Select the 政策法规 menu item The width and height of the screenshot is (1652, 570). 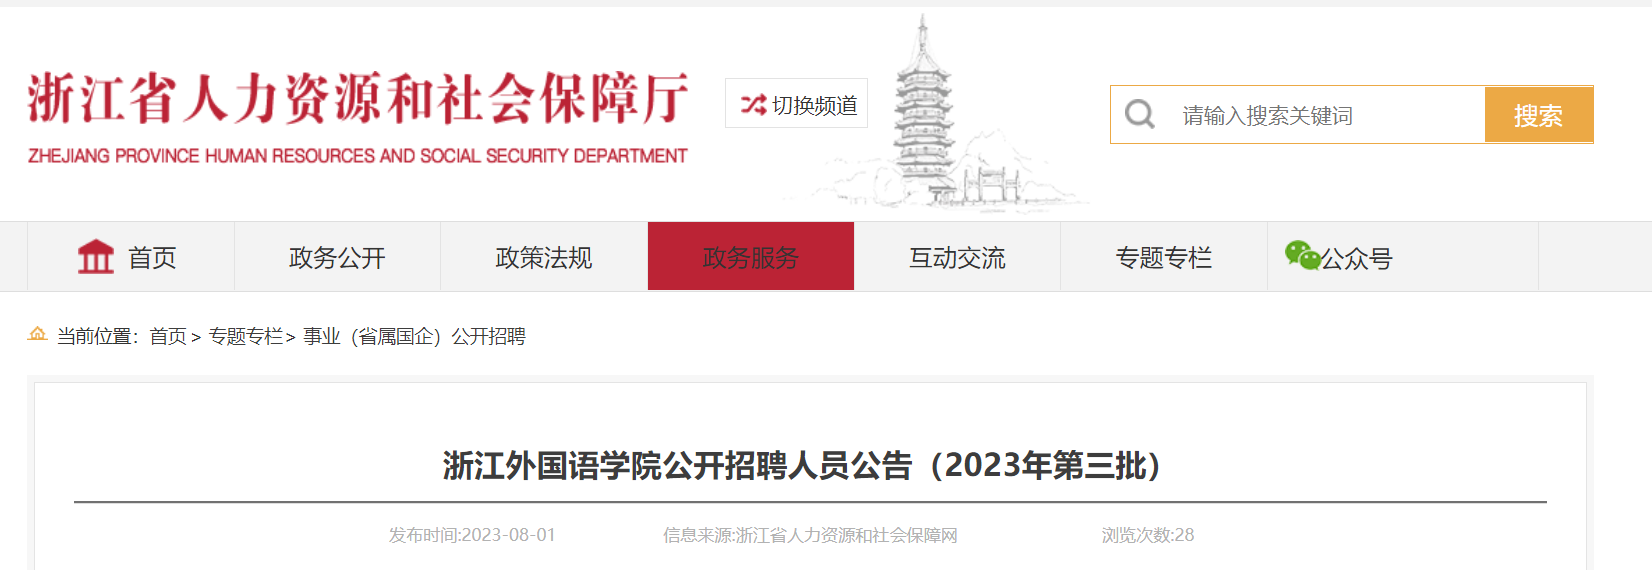point(544,257)
